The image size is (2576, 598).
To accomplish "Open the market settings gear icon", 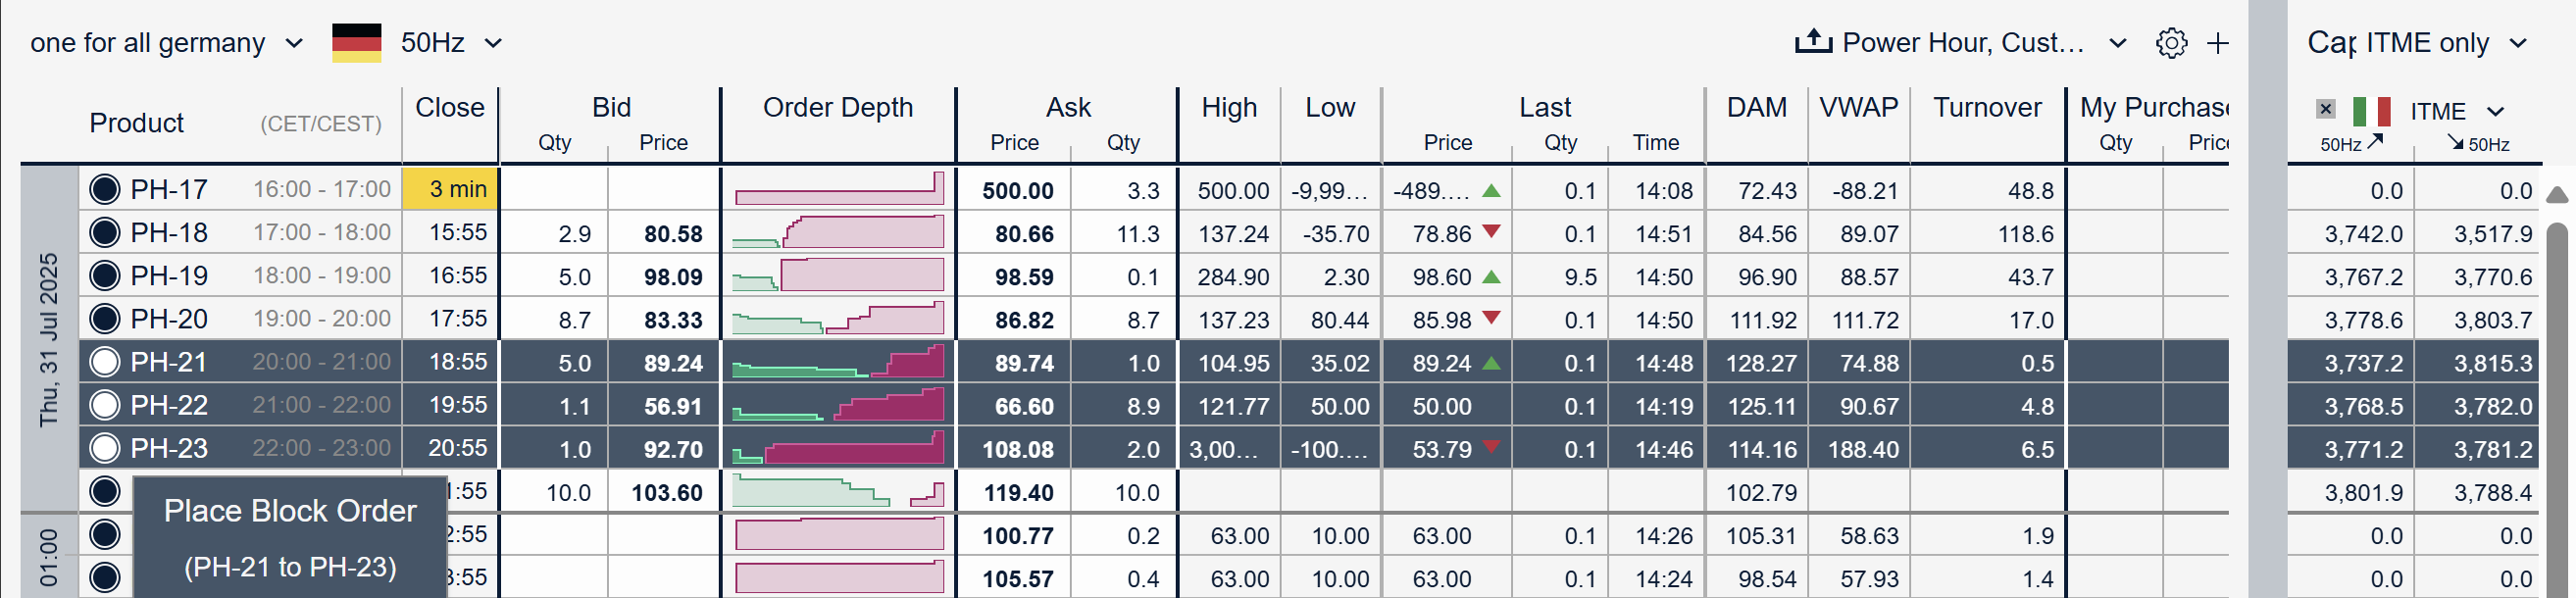I will 2171,43.
